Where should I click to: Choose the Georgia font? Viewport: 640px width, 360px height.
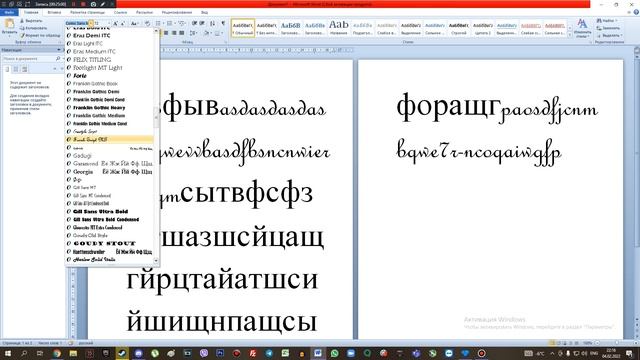click(x=109, y=171)
